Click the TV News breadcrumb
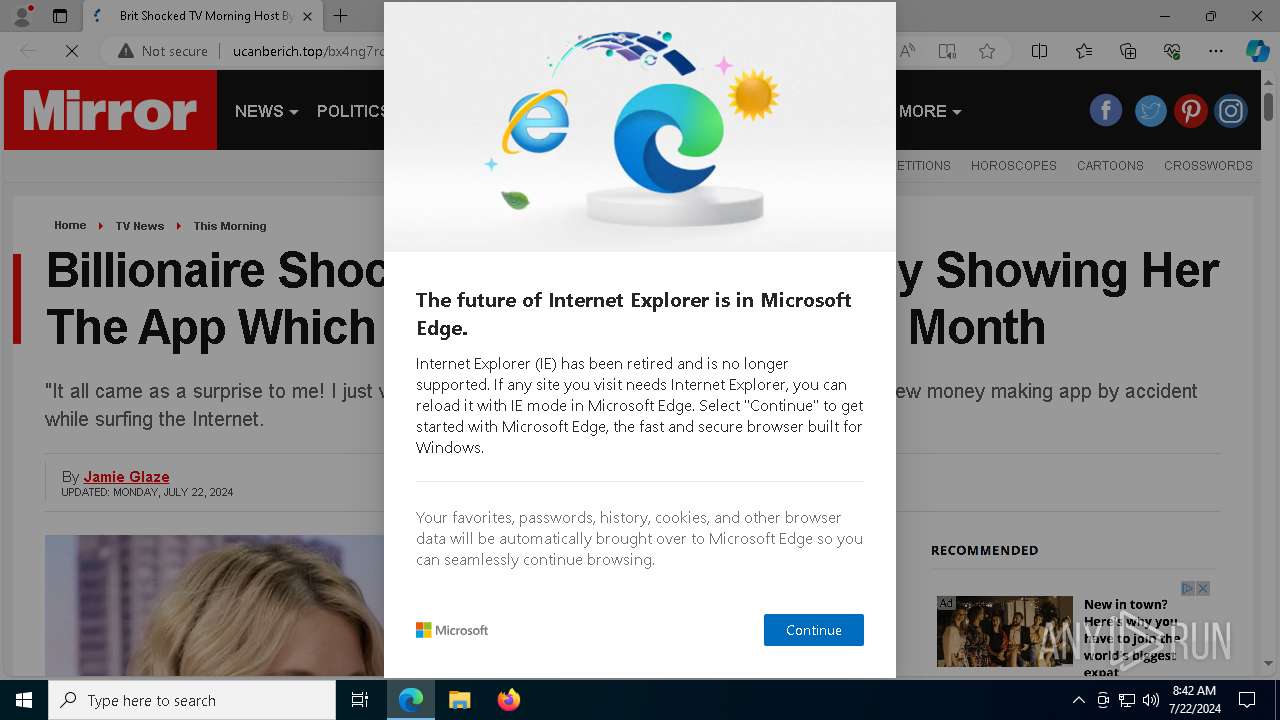Screen dimensions: 1280x720 139,226
